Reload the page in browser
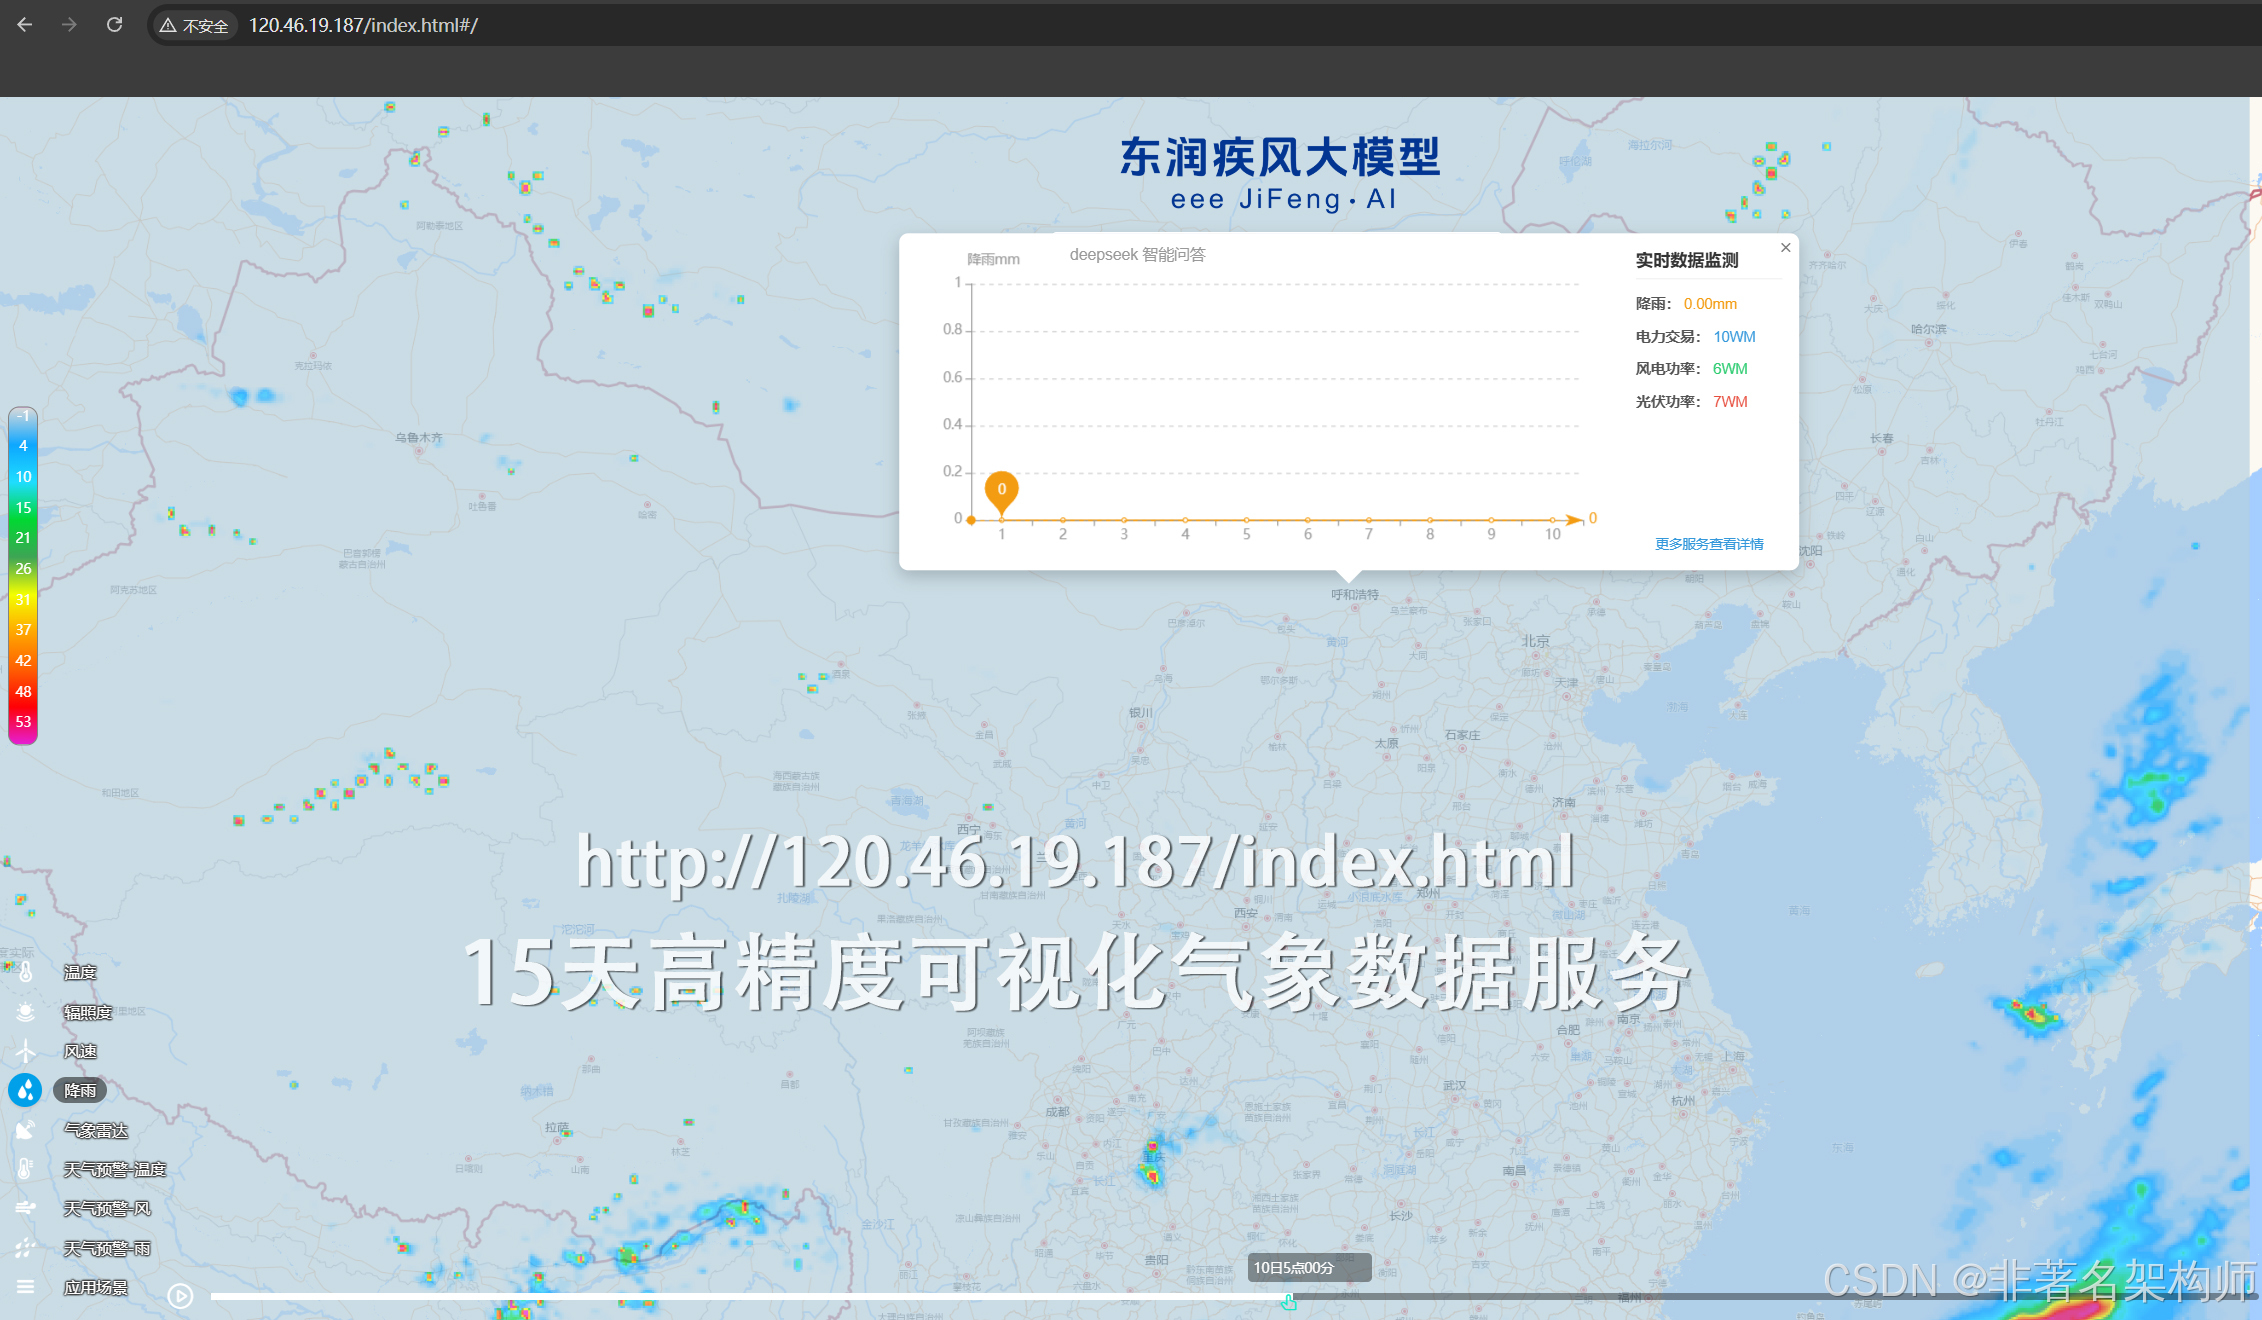This screenshot has width=2262, height=1320. (115, 25)
